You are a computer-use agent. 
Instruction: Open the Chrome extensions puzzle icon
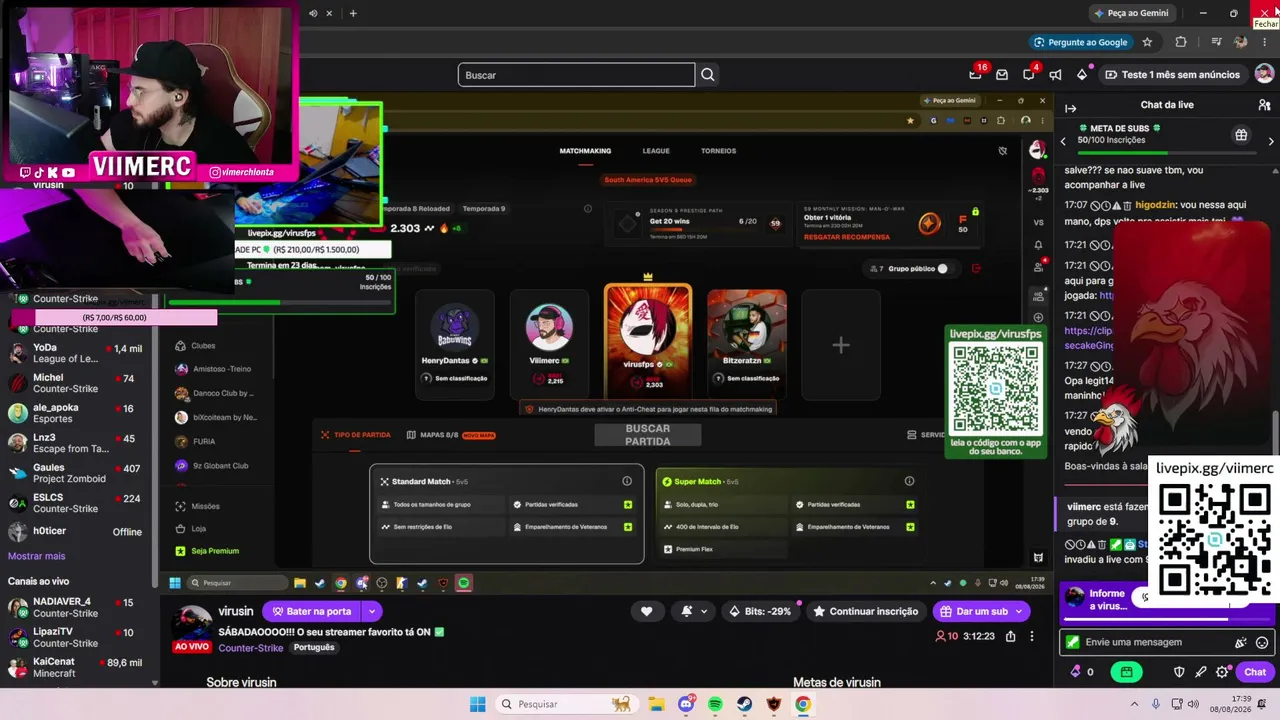[1181, 42]
